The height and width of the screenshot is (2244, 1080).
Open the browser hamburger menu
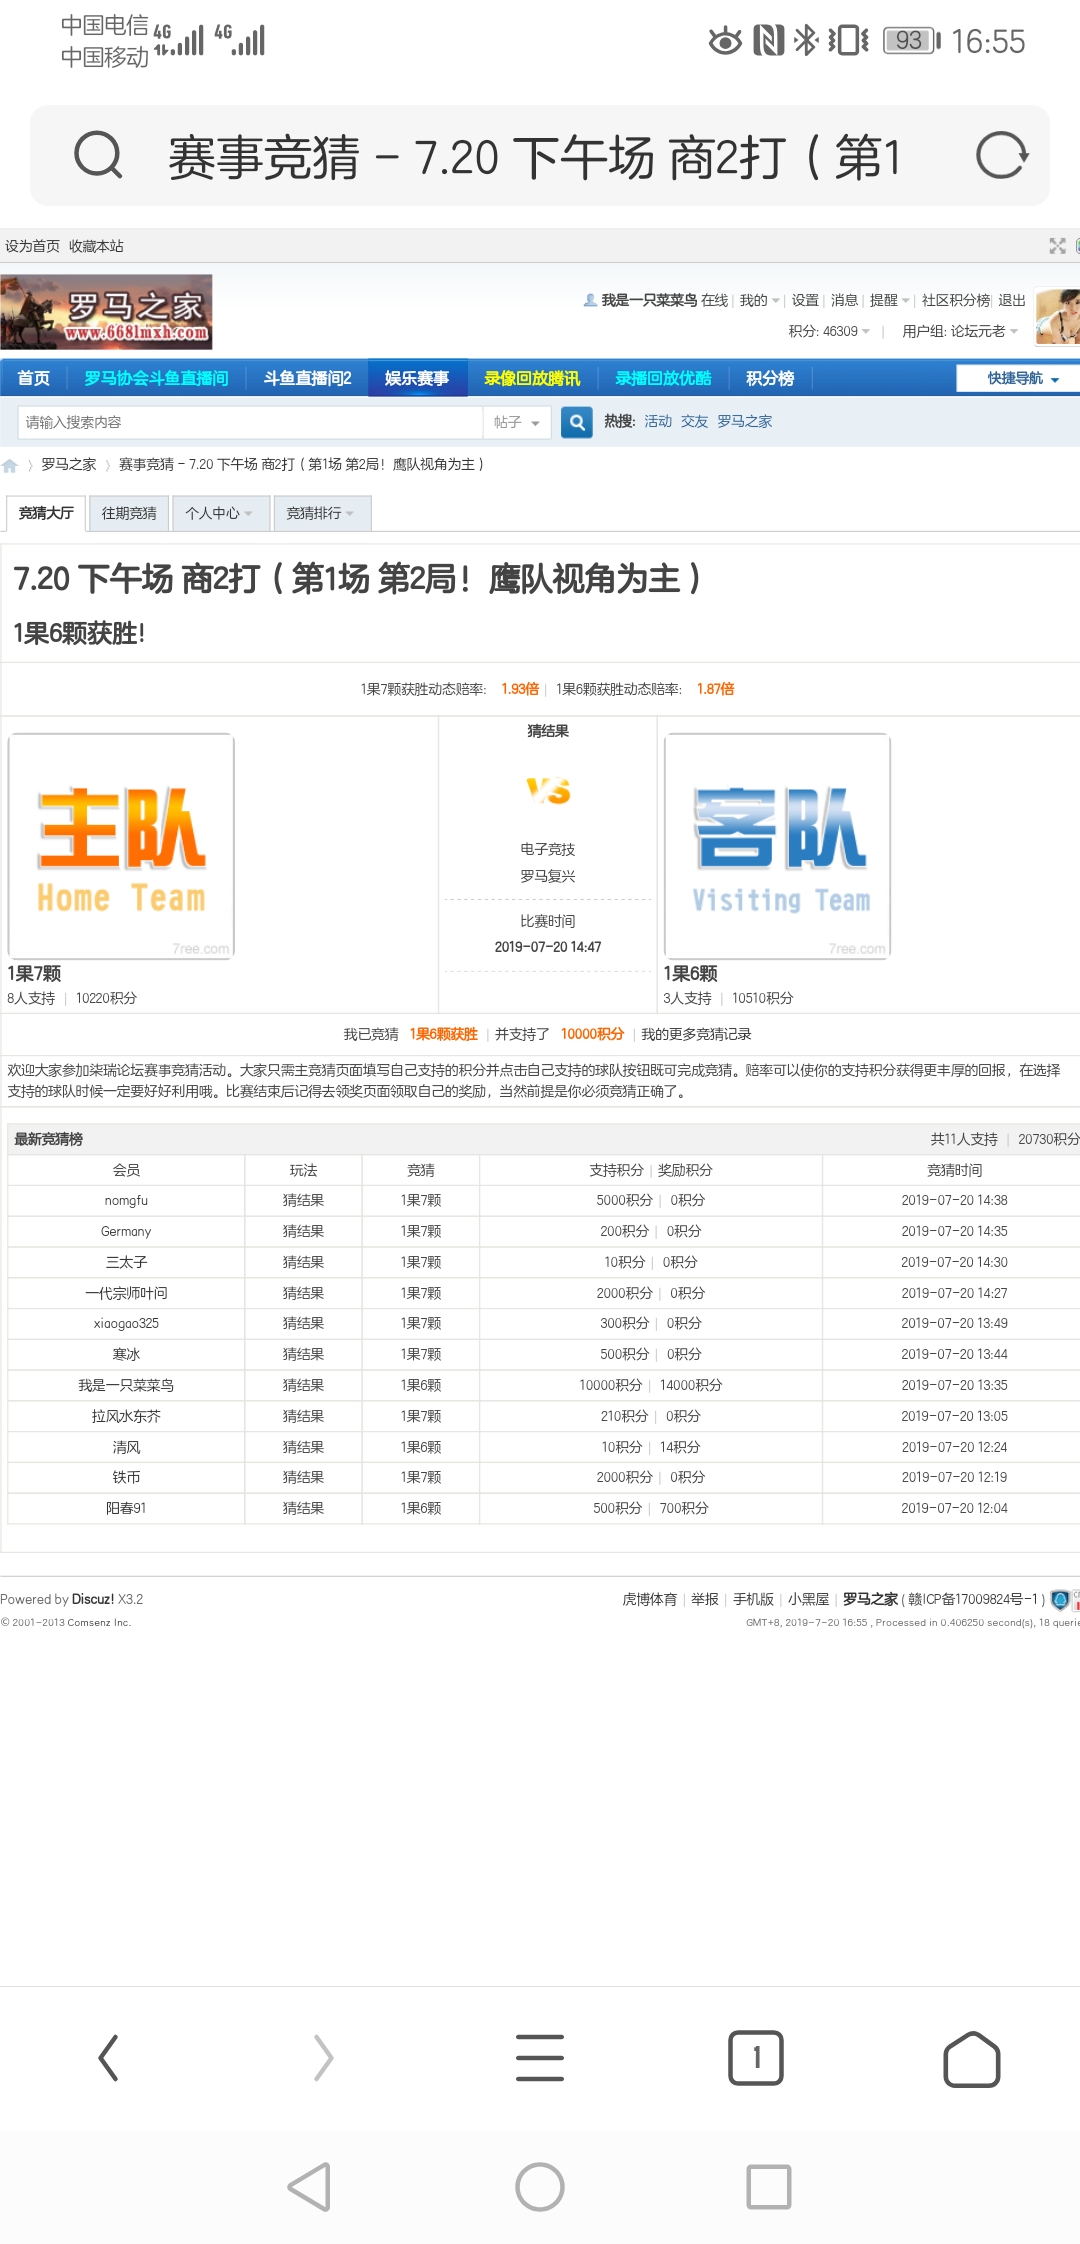pyautogui.click(x=540, y=2058)
